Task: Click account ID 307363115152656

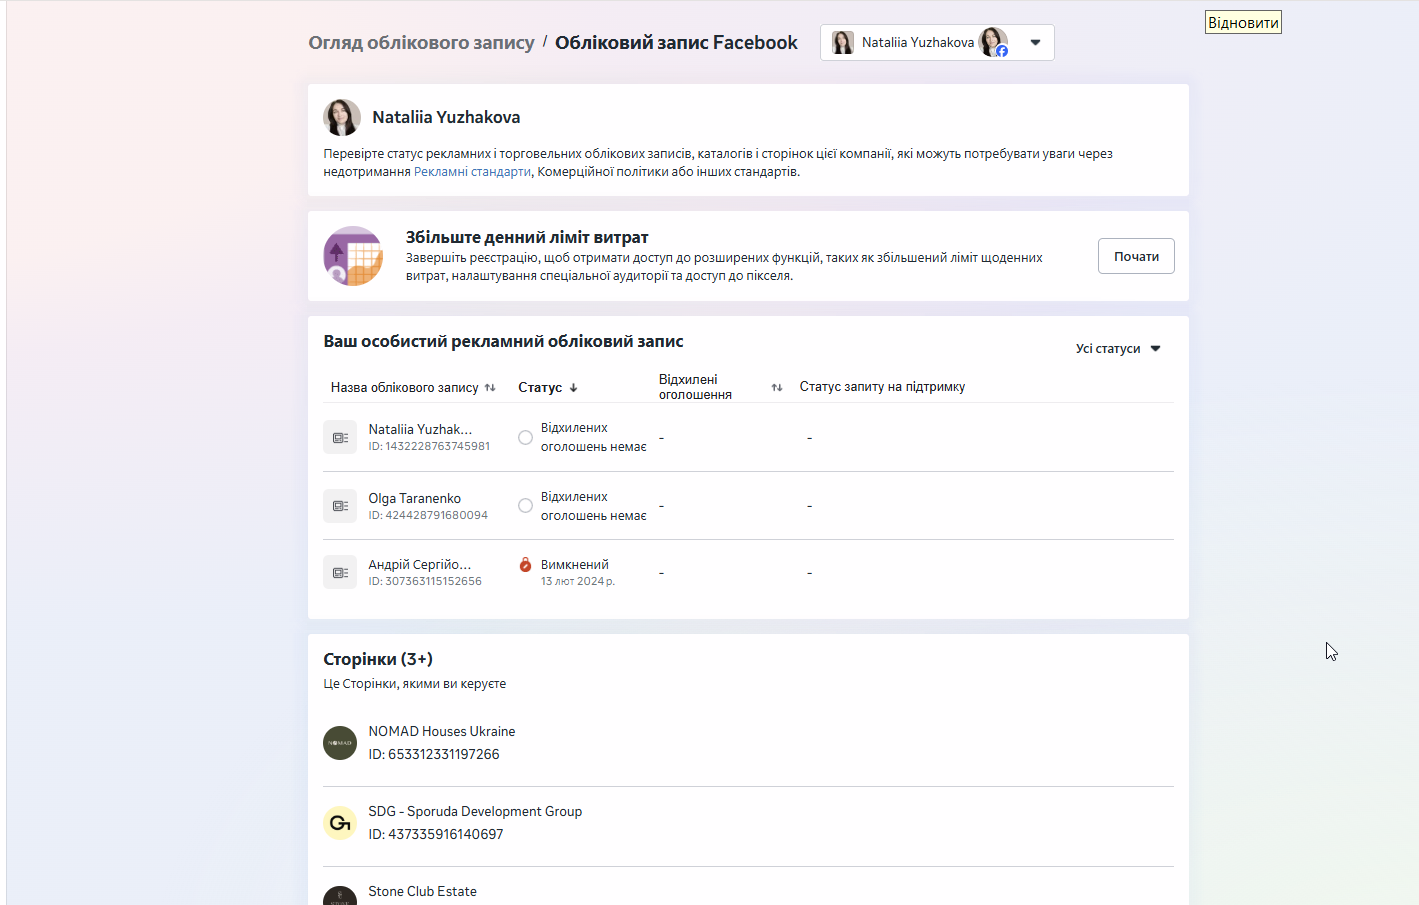Action: point(425,581)
